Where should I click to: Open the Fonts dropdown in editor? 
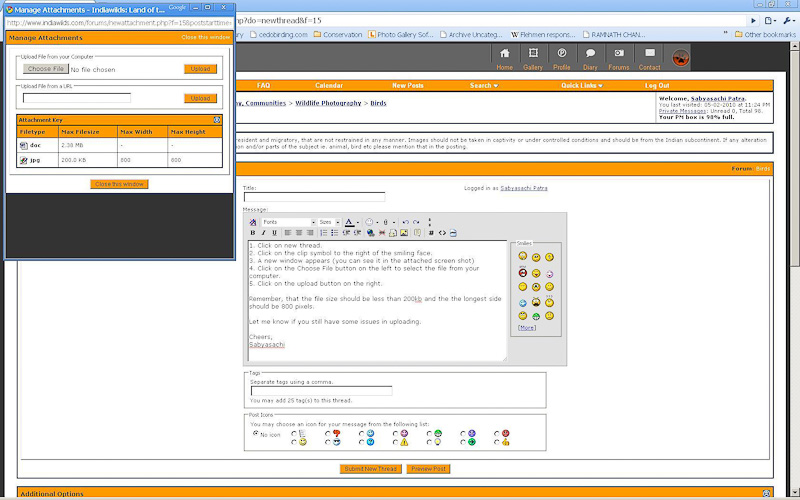[282, 222]
